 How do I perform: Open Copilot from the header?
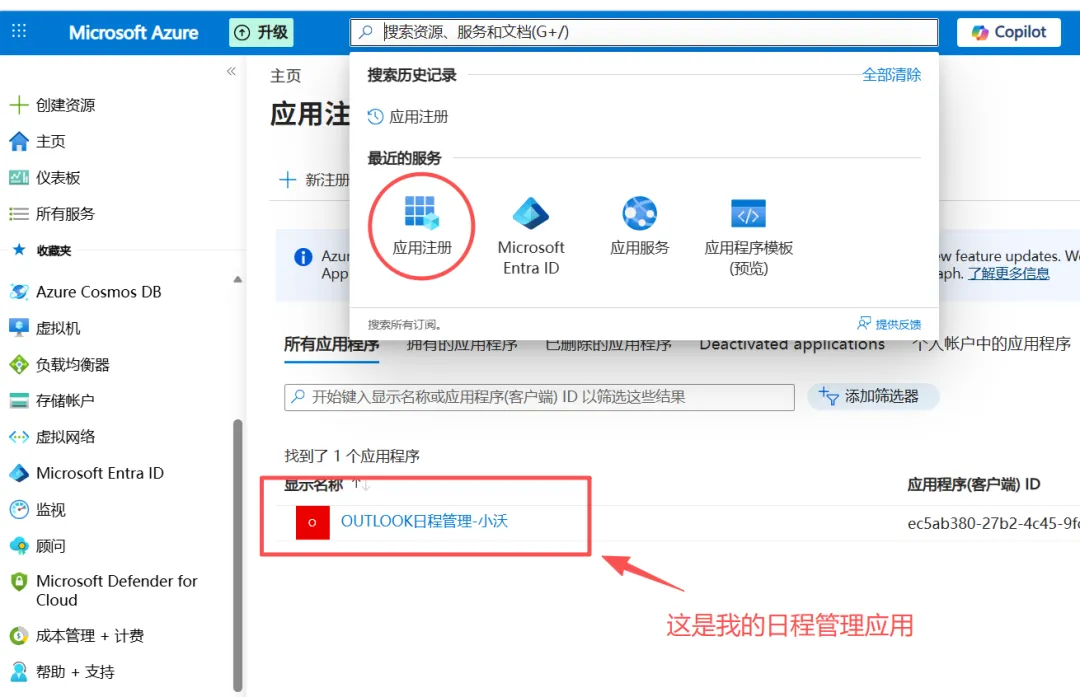(x=1008, y=32)
